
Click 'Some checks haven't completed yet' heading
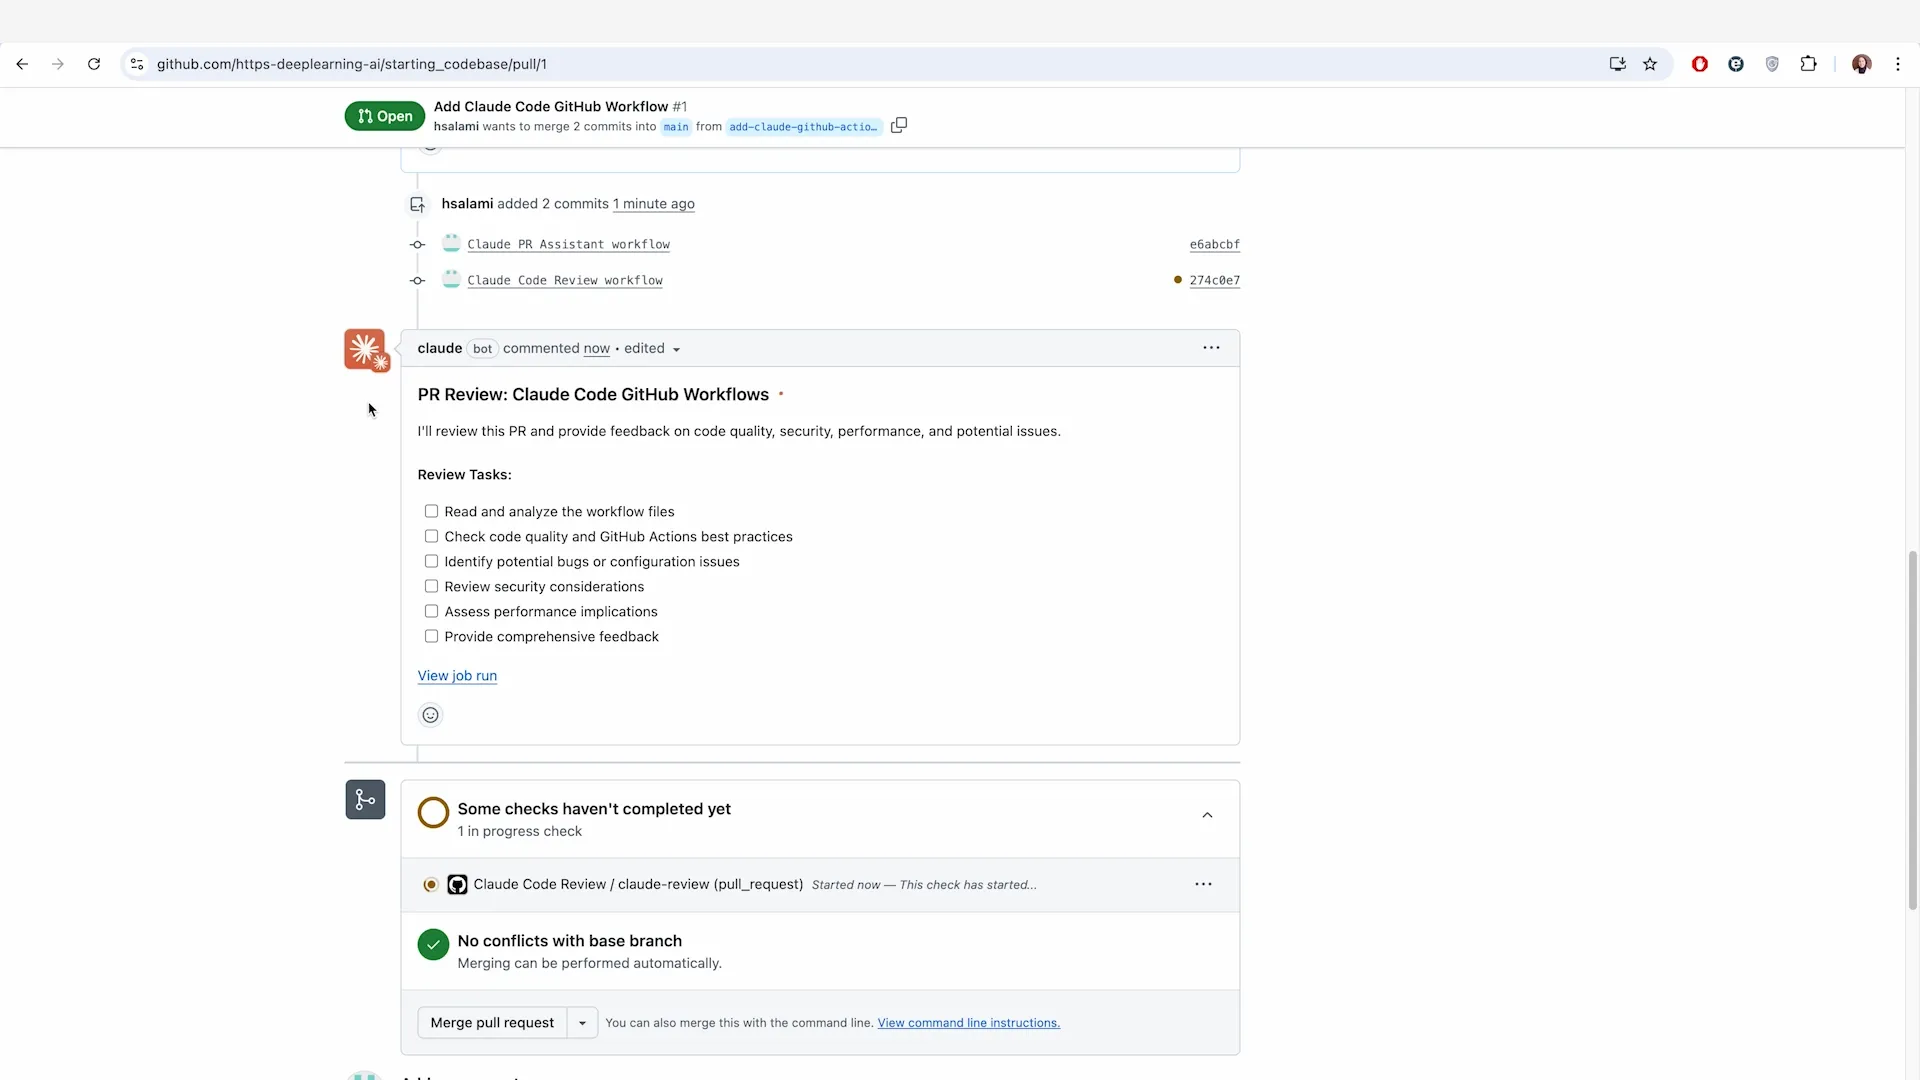pyautogui.click(x=594, y=809)
